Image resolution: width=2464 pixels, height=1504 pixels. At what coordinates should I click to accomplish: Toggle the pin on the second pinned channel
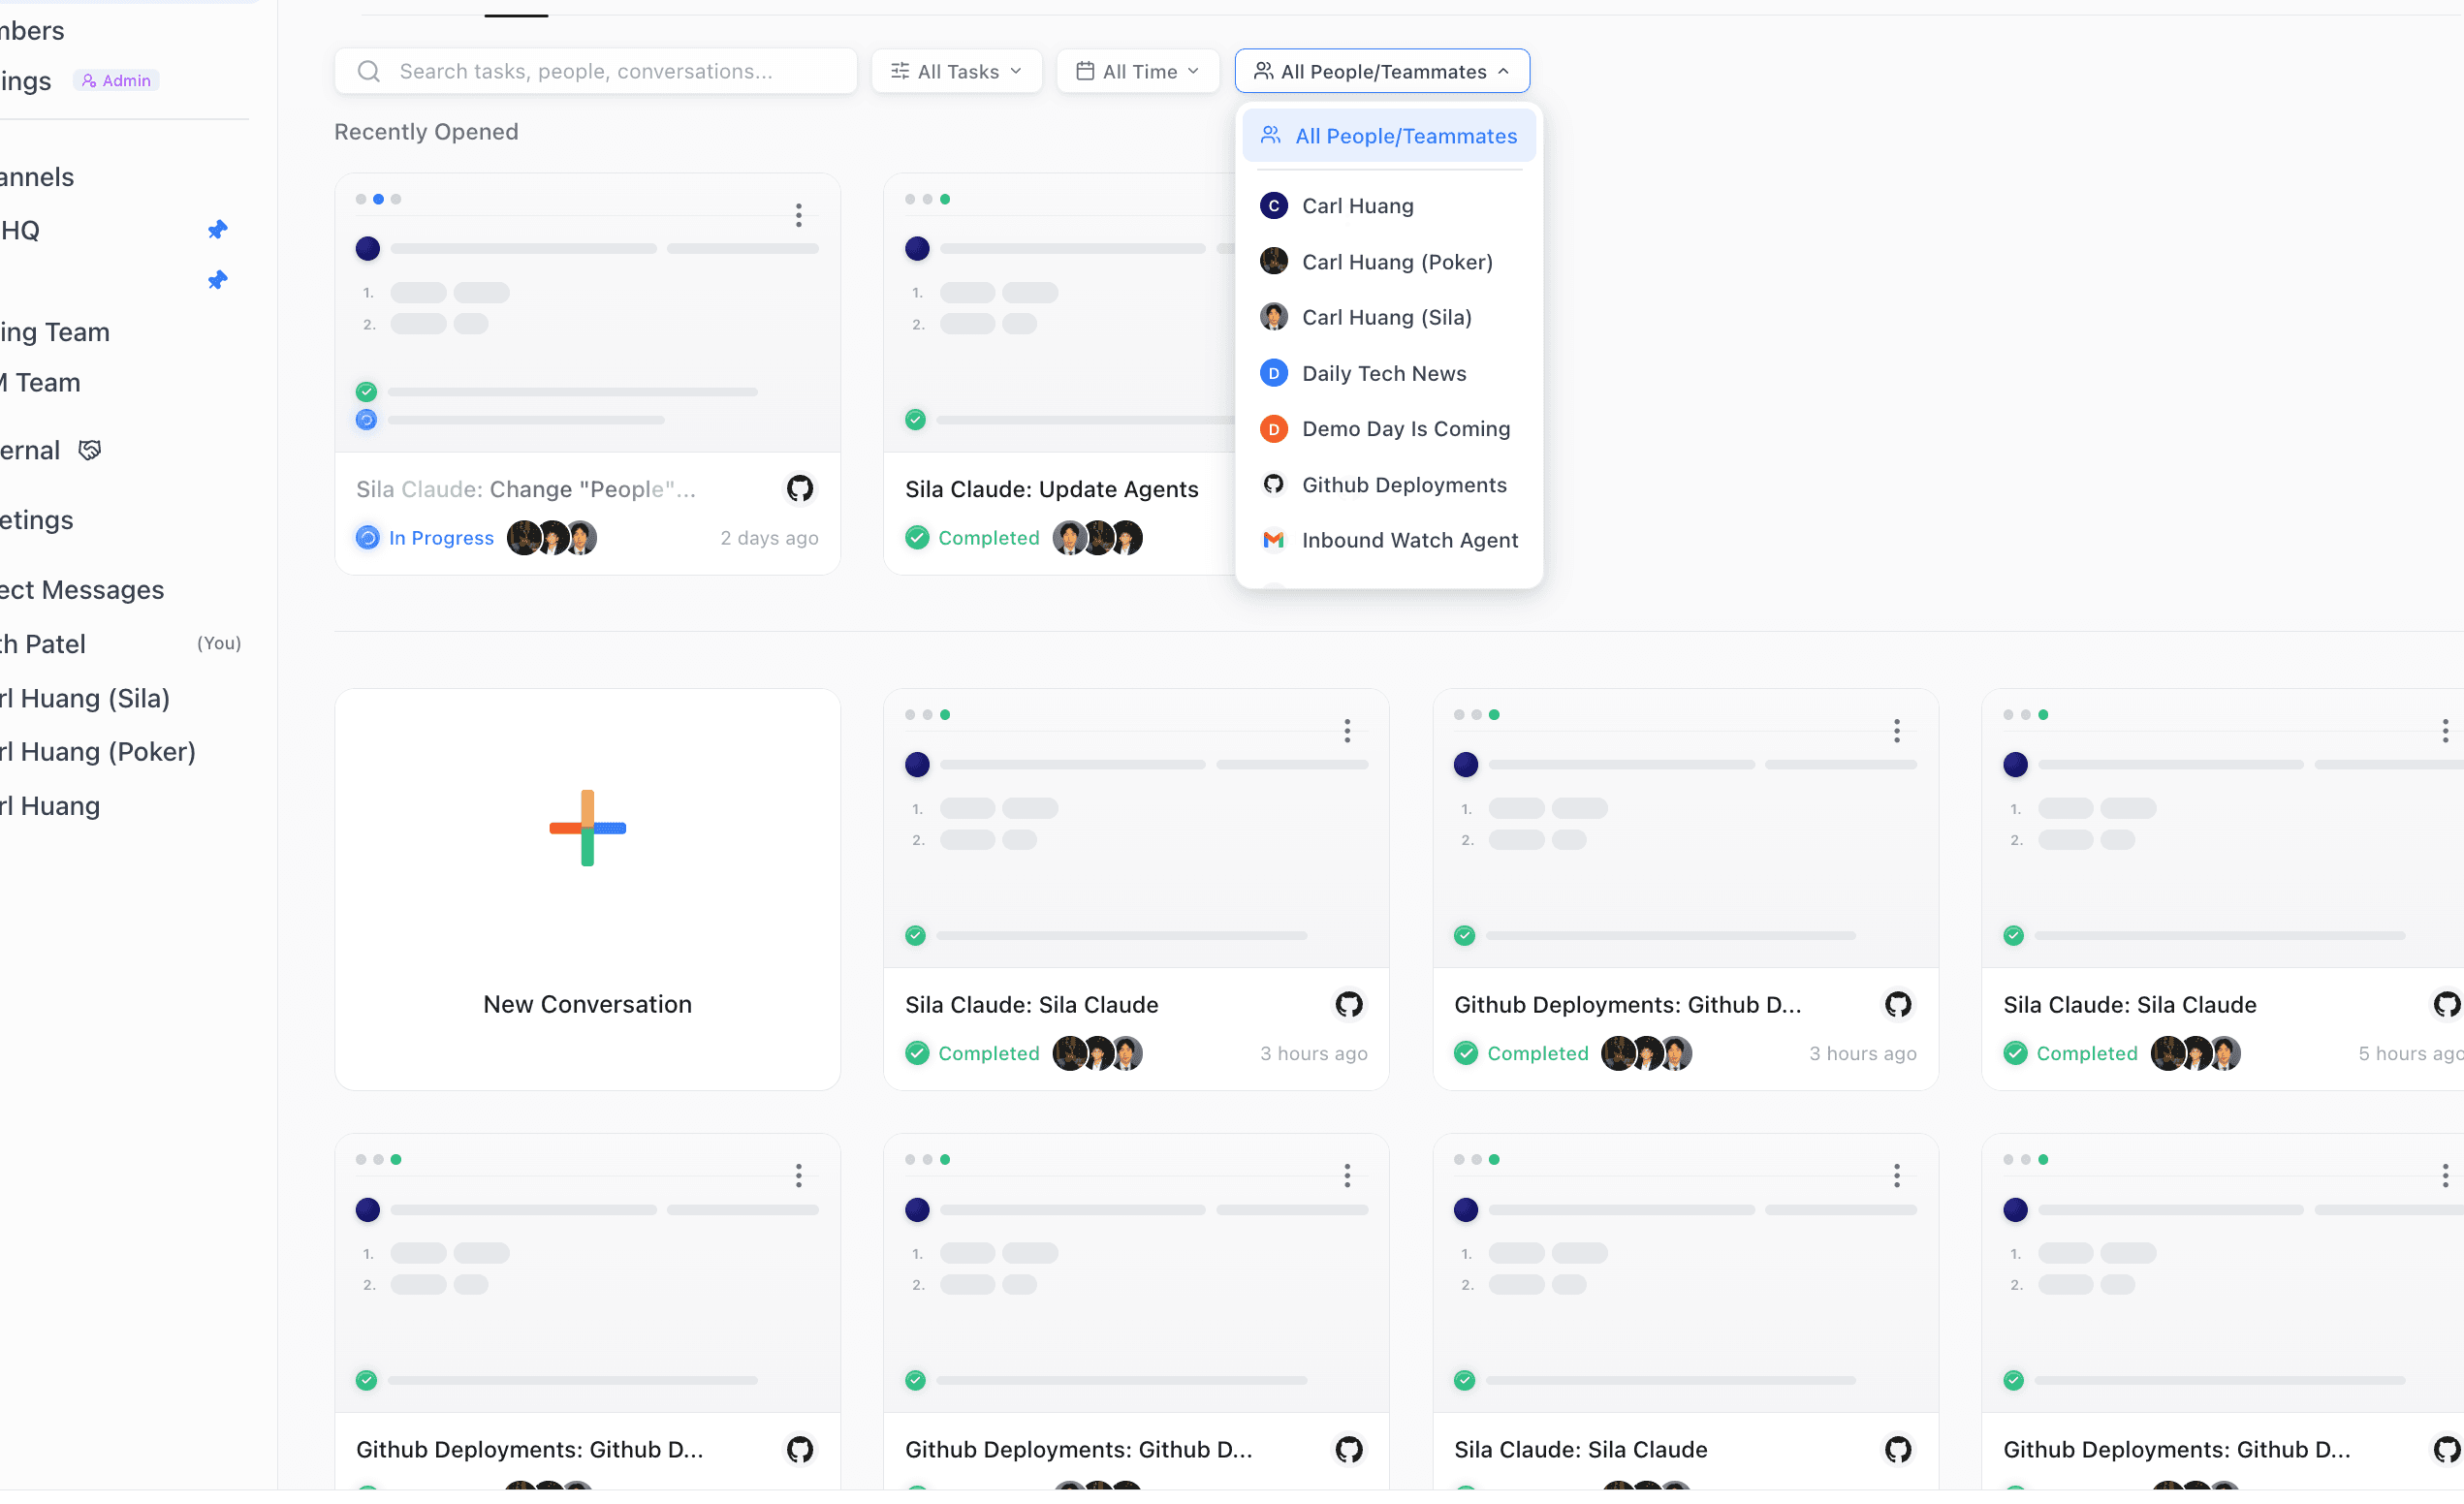click(x=217, y=281)
